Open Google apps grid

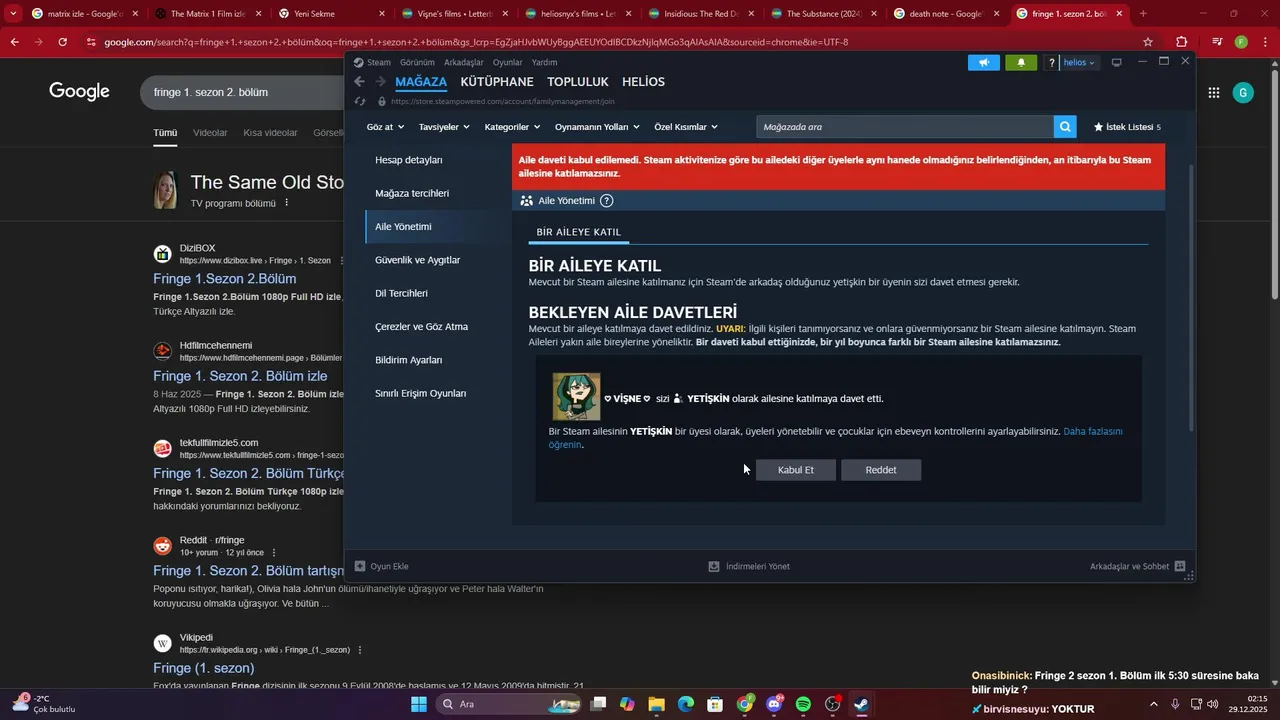tap(1213, 93)
